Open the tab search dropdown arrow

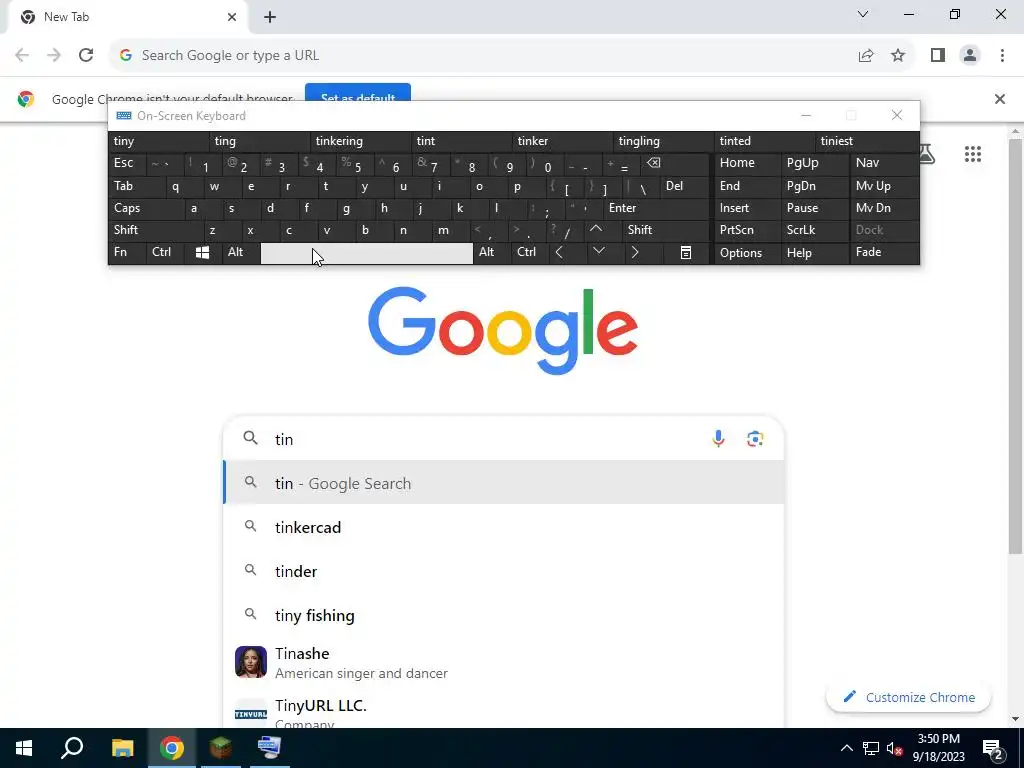coord(863,14)
